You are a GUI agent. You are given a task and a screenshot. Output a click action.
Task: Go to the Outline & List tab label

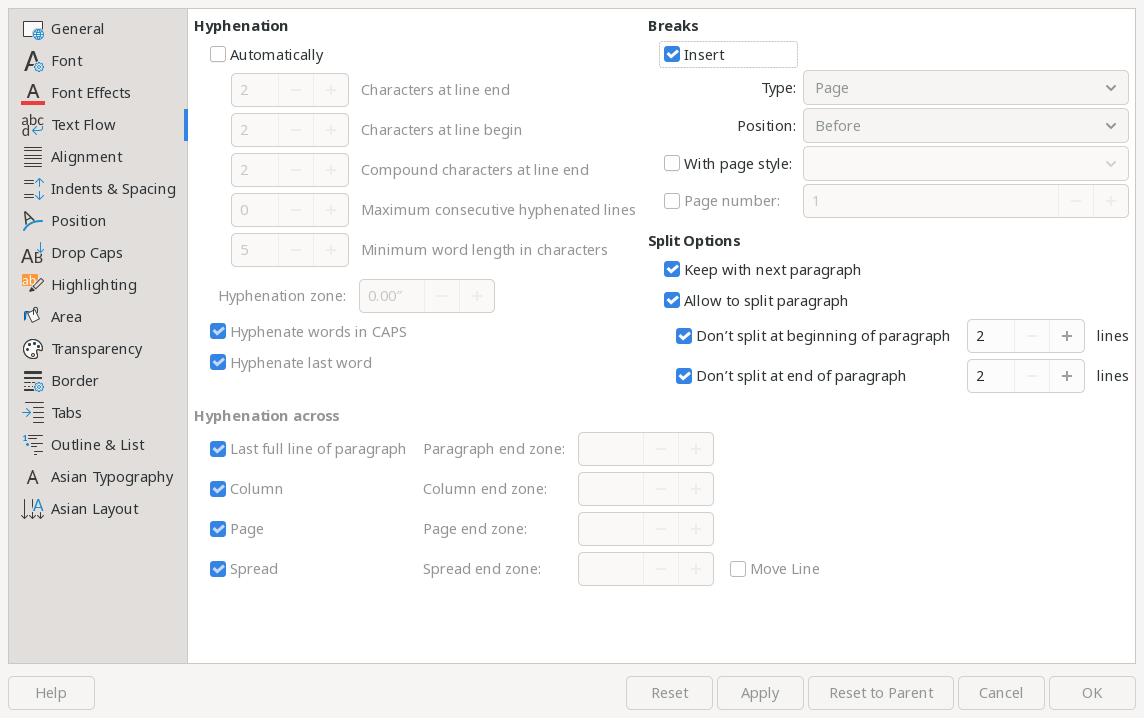click(x=98, y=445)
